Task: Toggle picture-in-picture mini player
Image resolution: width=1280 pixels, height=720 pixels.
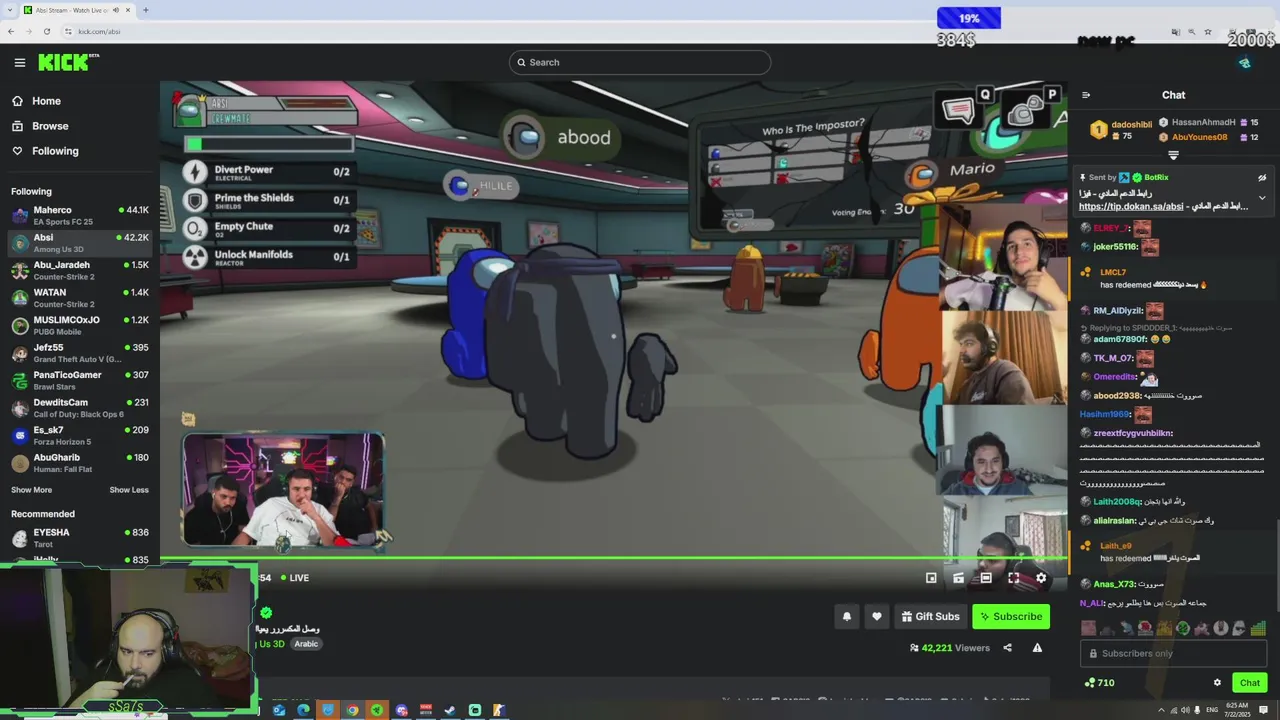Action: coord(931,578)
